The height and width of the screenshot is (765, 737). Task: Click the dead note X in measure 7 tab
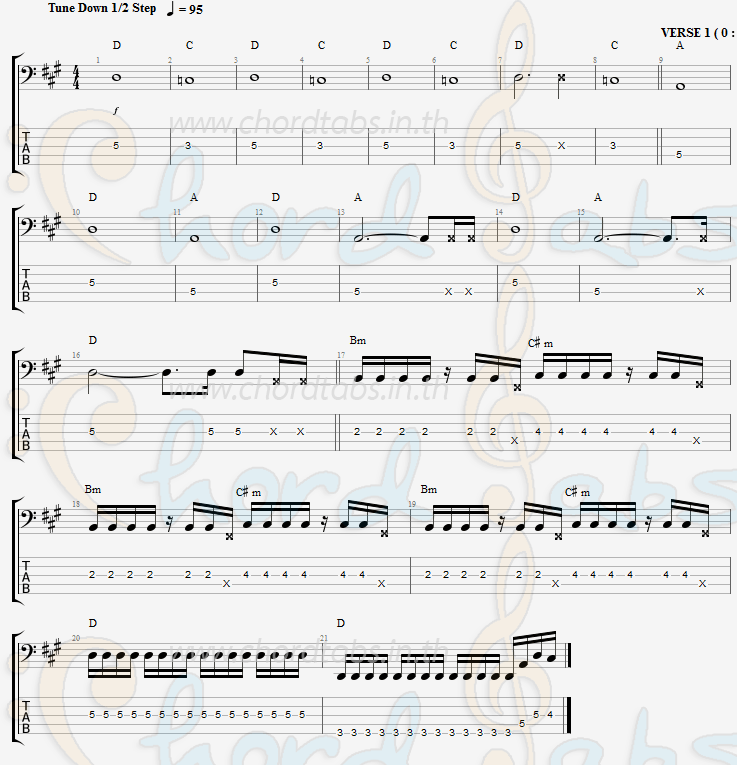click(561, 145)
